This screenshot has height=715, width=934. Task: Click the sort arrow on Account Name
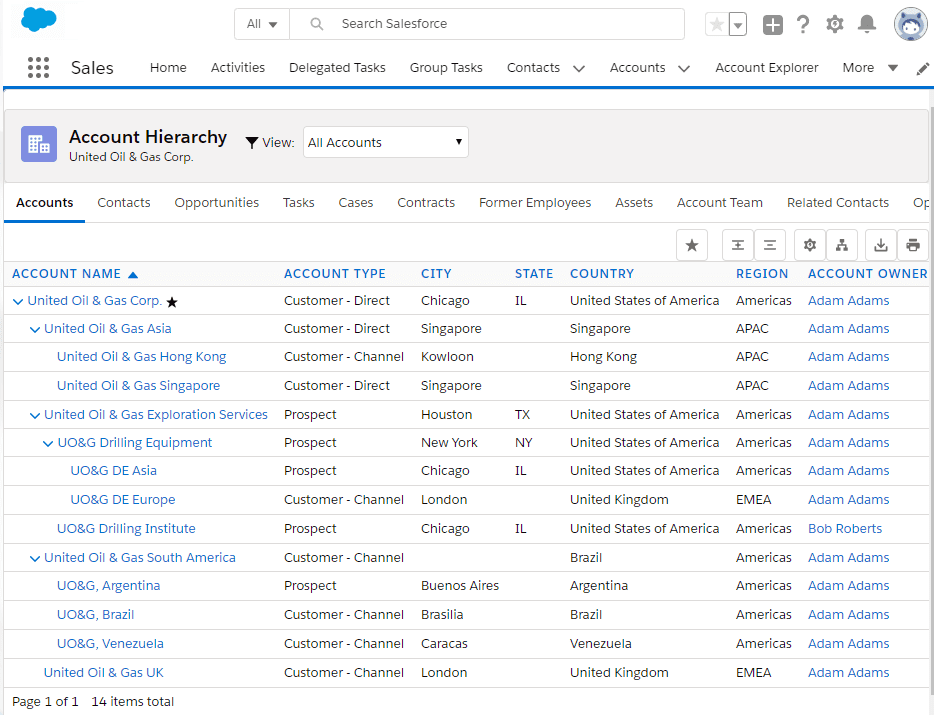coord(133,275)
